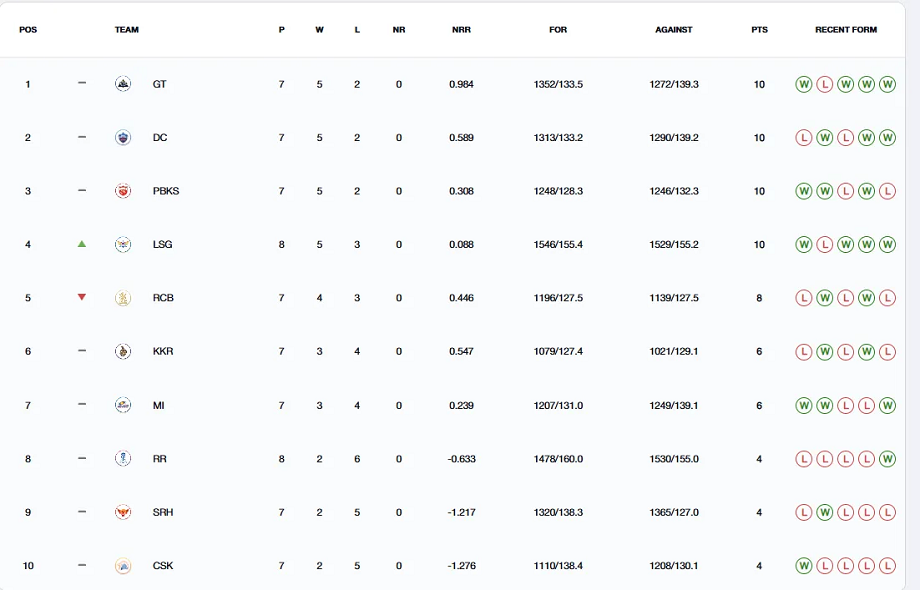
Task: Click the LSG team logo icon
Action: click(x=122, y=244)
